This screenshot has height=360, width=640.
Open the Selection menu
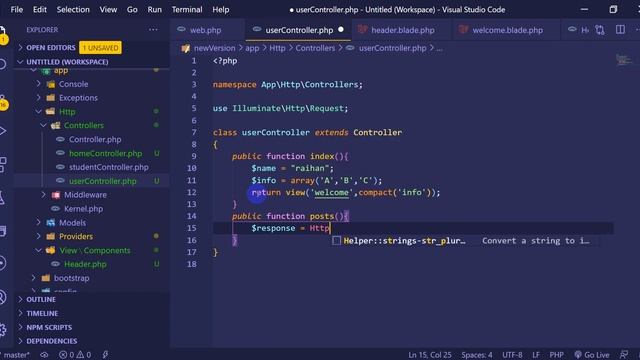click(x=73, y=9)
